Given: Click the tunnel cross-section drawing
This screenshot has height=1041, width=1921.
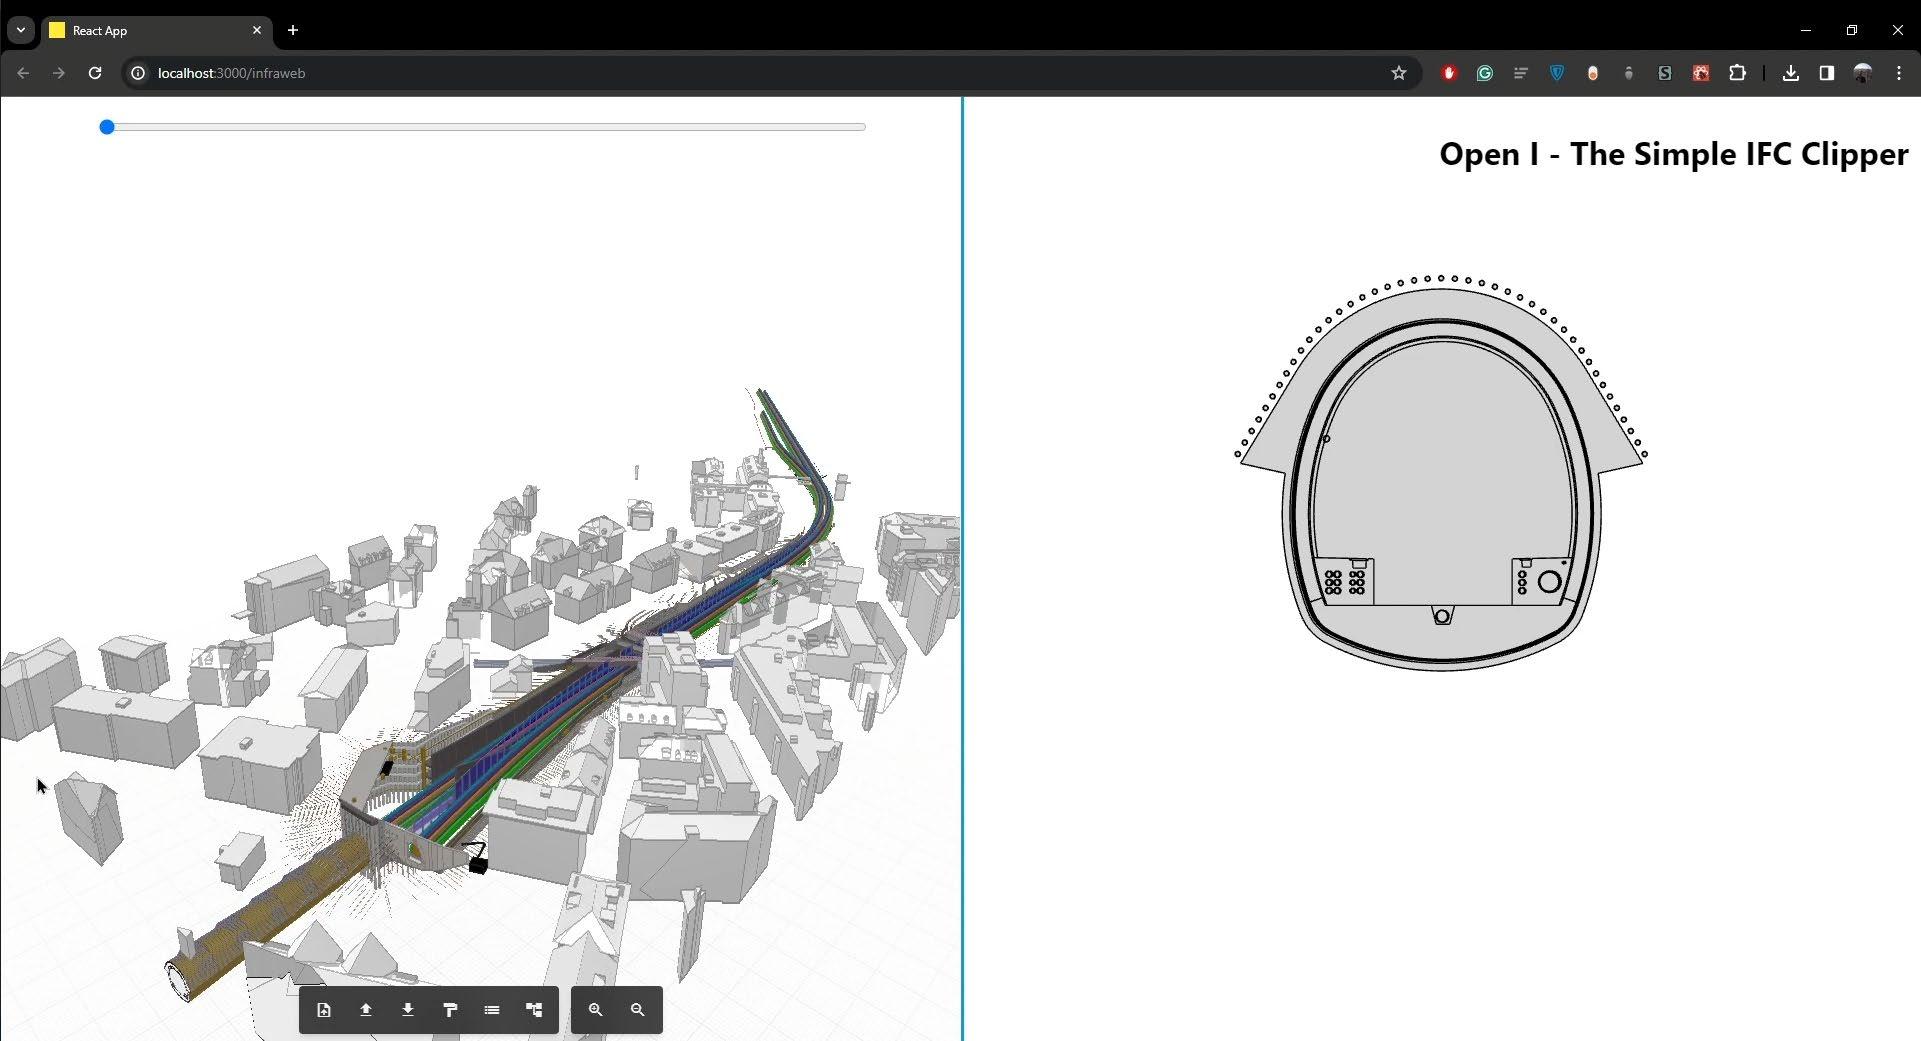Looking at the screenshot, I should [1441, 473].
